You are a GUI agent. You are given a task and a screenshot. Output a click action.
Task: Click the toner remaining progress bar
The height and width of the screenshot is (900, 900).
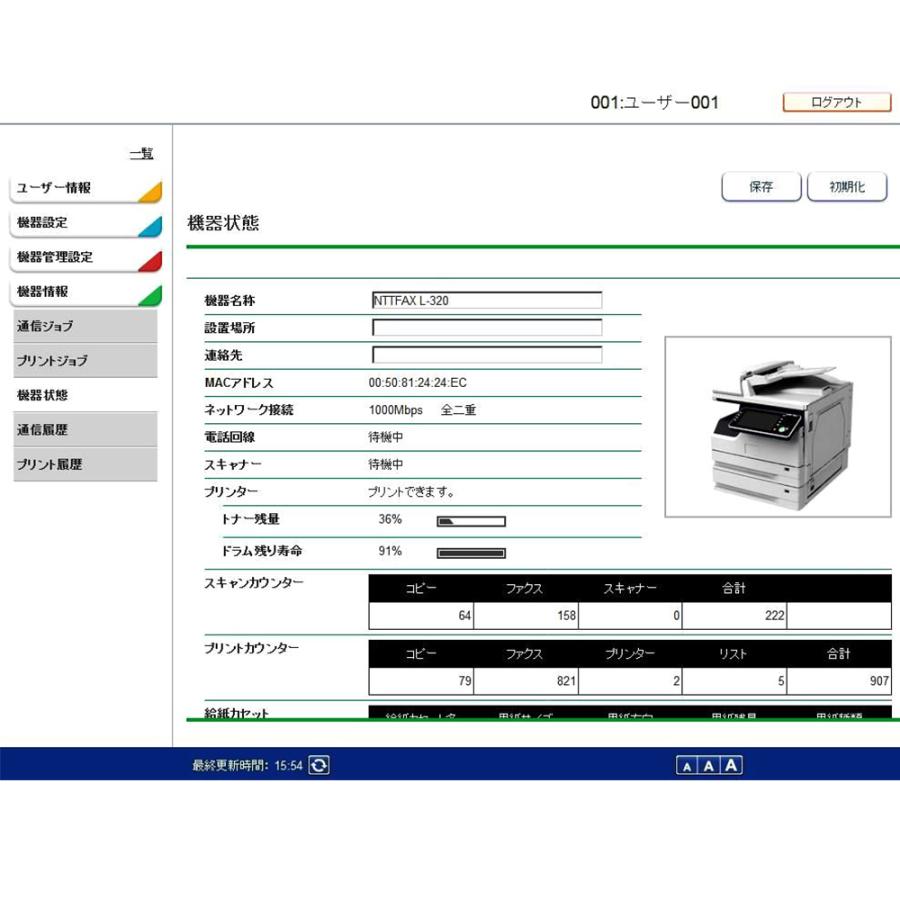(470, 520)
